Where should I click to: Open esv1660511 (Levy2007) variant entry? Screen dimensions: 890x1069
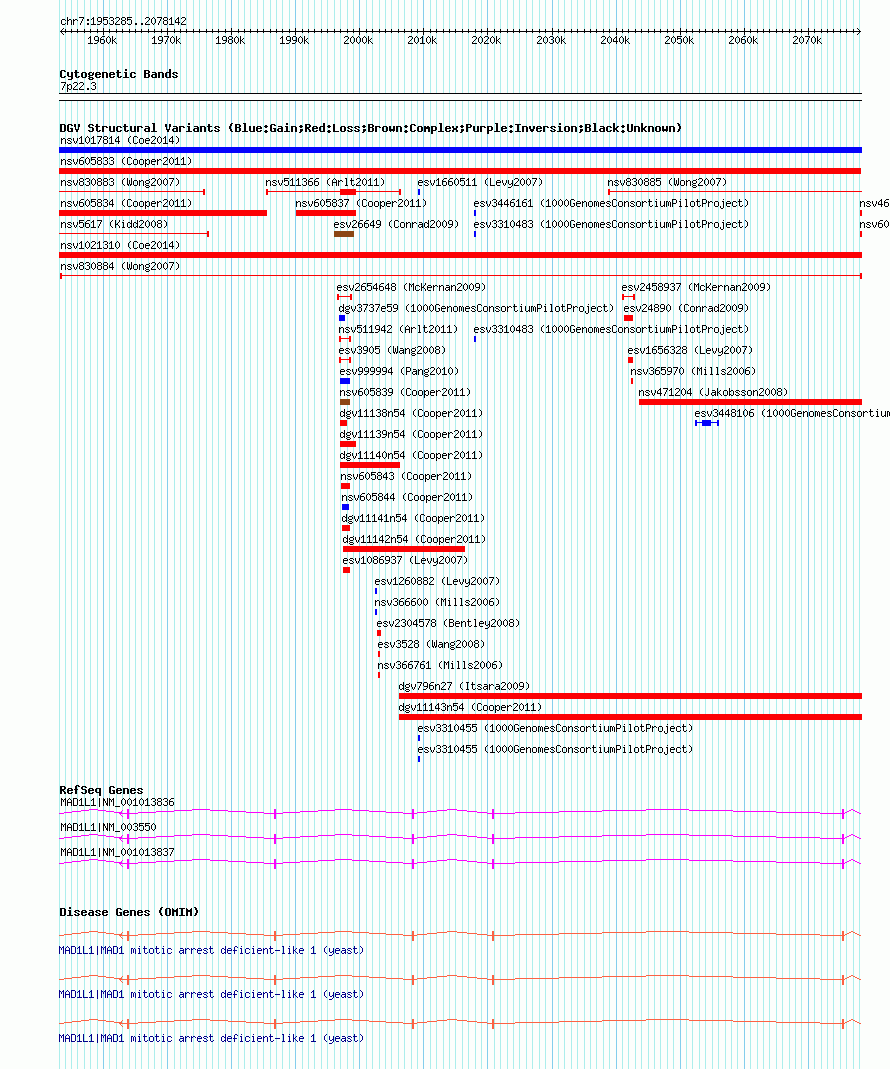[480, 183]
